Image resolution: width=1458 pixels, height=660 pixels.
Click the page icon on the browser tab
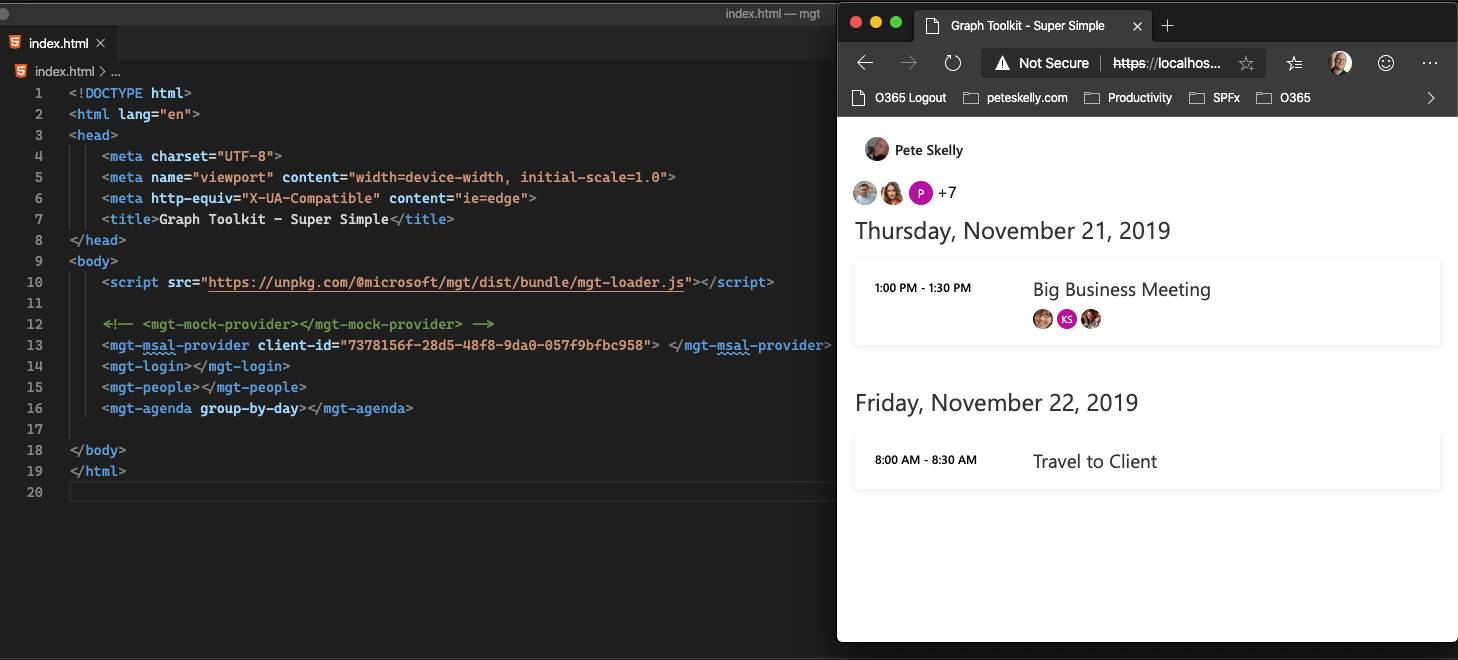(932, 26)
